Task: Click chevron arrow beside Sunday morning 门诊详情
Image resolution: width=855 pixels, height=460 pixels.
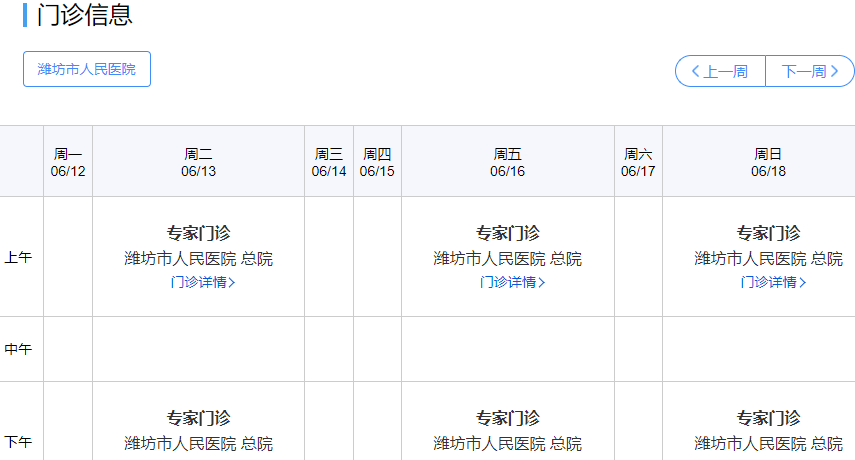Action: click(x=803, y=282)
